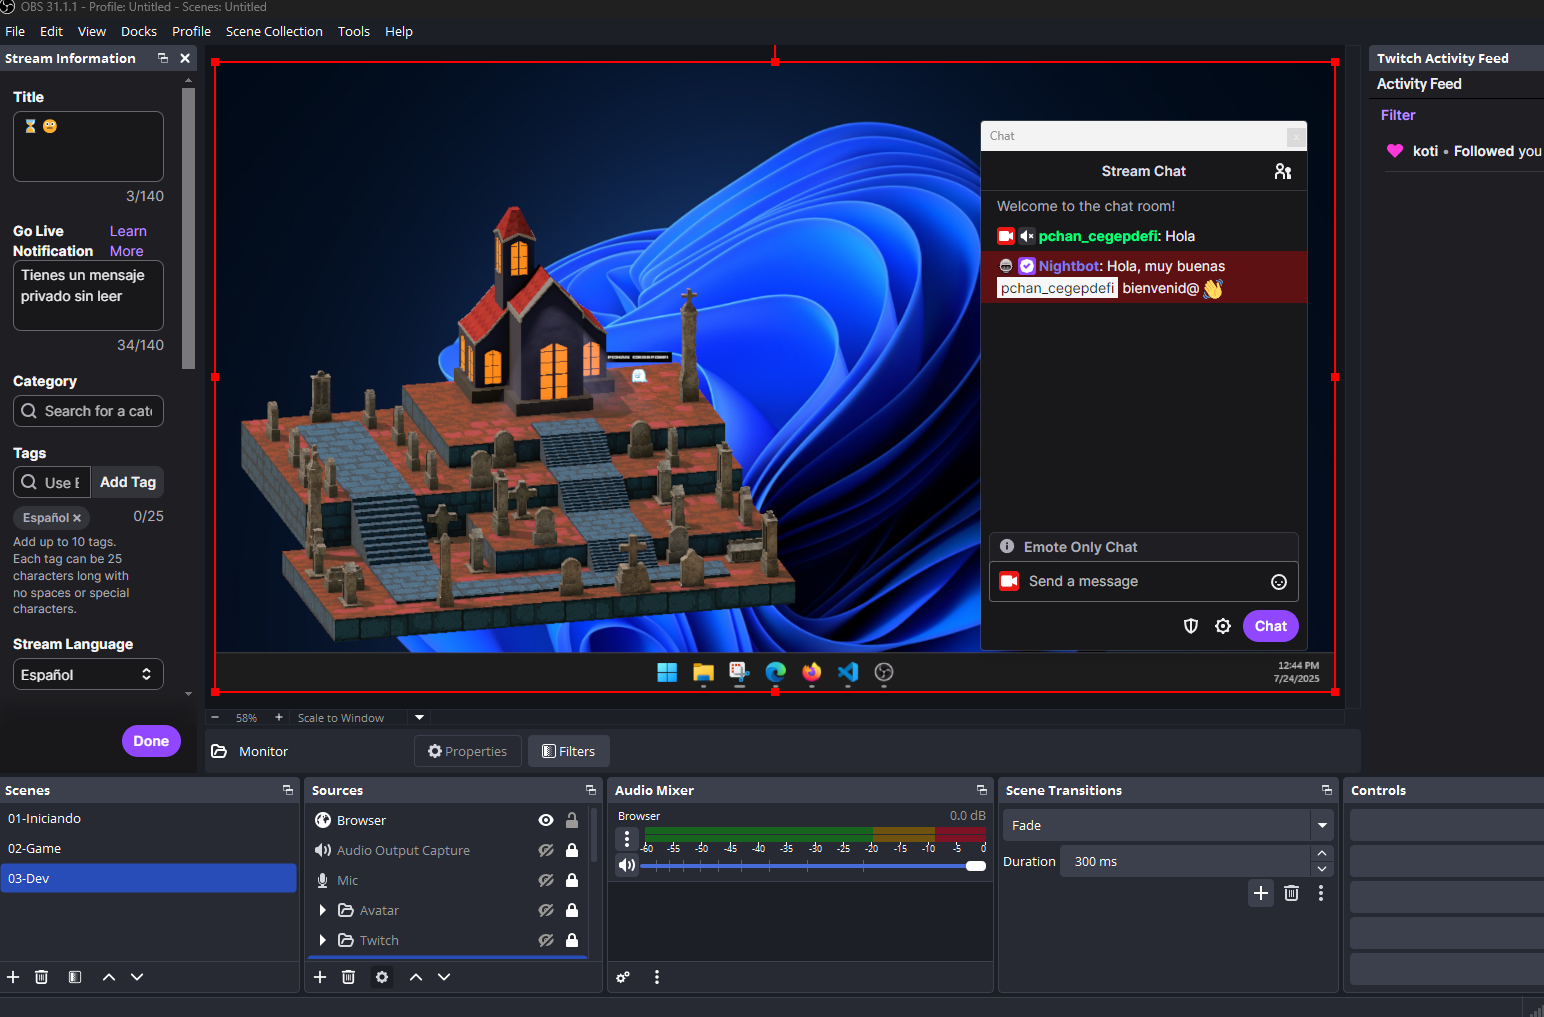The image size is (1544, 1017).
Task: Open community users list in Stream Chat
Action: [1283, 171]
